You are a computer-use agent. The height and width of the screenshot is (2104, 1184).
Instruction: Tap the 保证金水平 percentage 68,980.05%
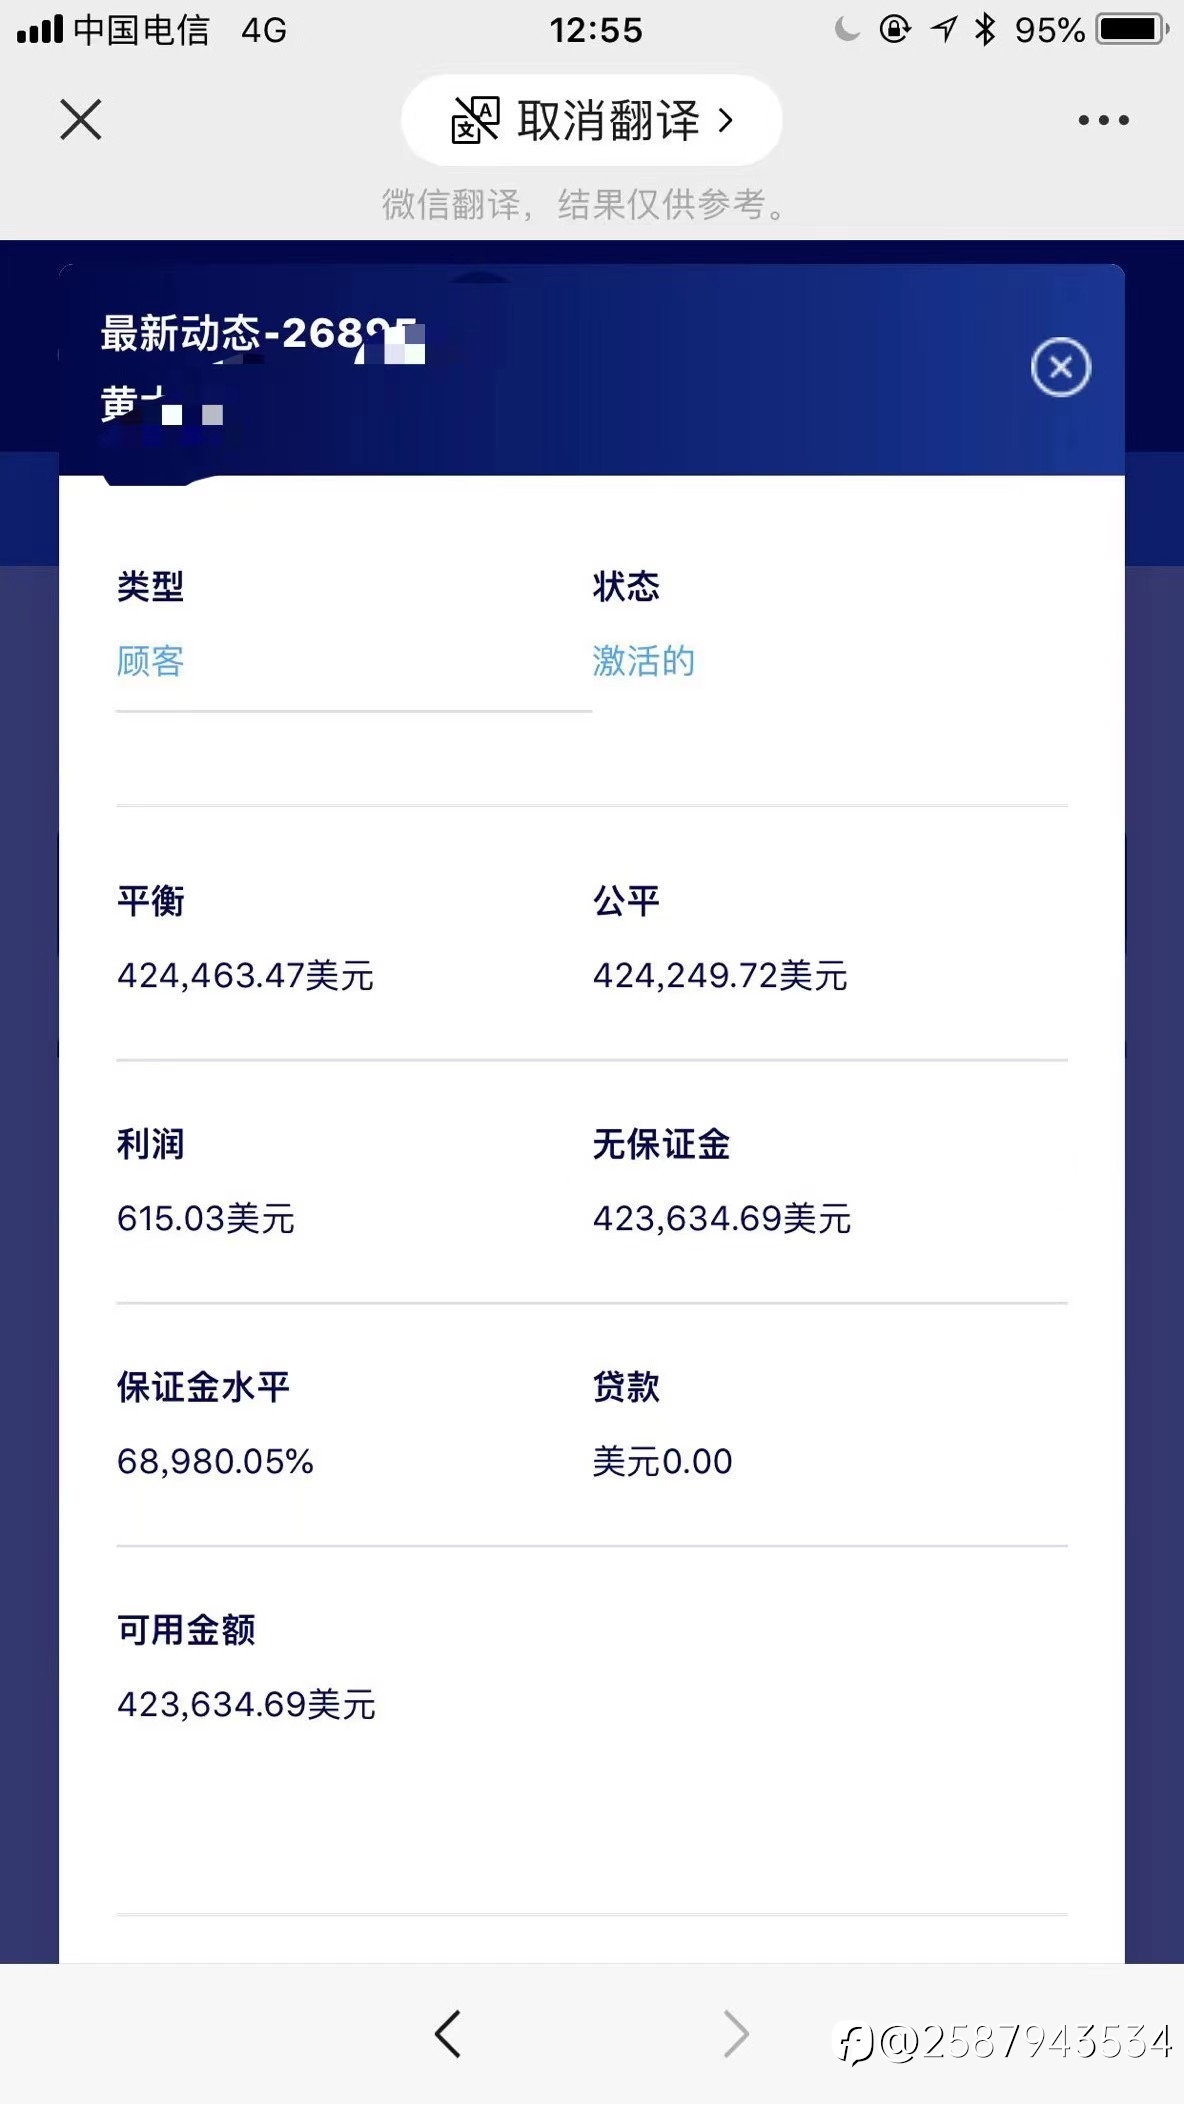pos(215,1461)
